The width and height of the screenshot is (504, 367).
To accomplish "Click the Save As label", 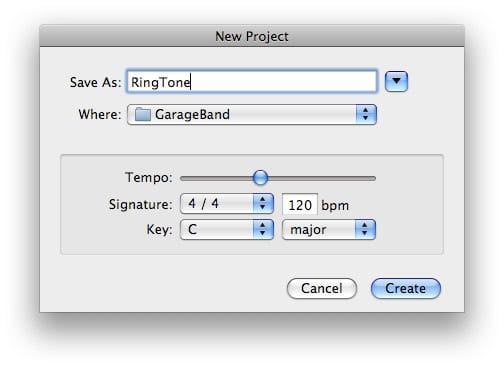I will (95, 82).
